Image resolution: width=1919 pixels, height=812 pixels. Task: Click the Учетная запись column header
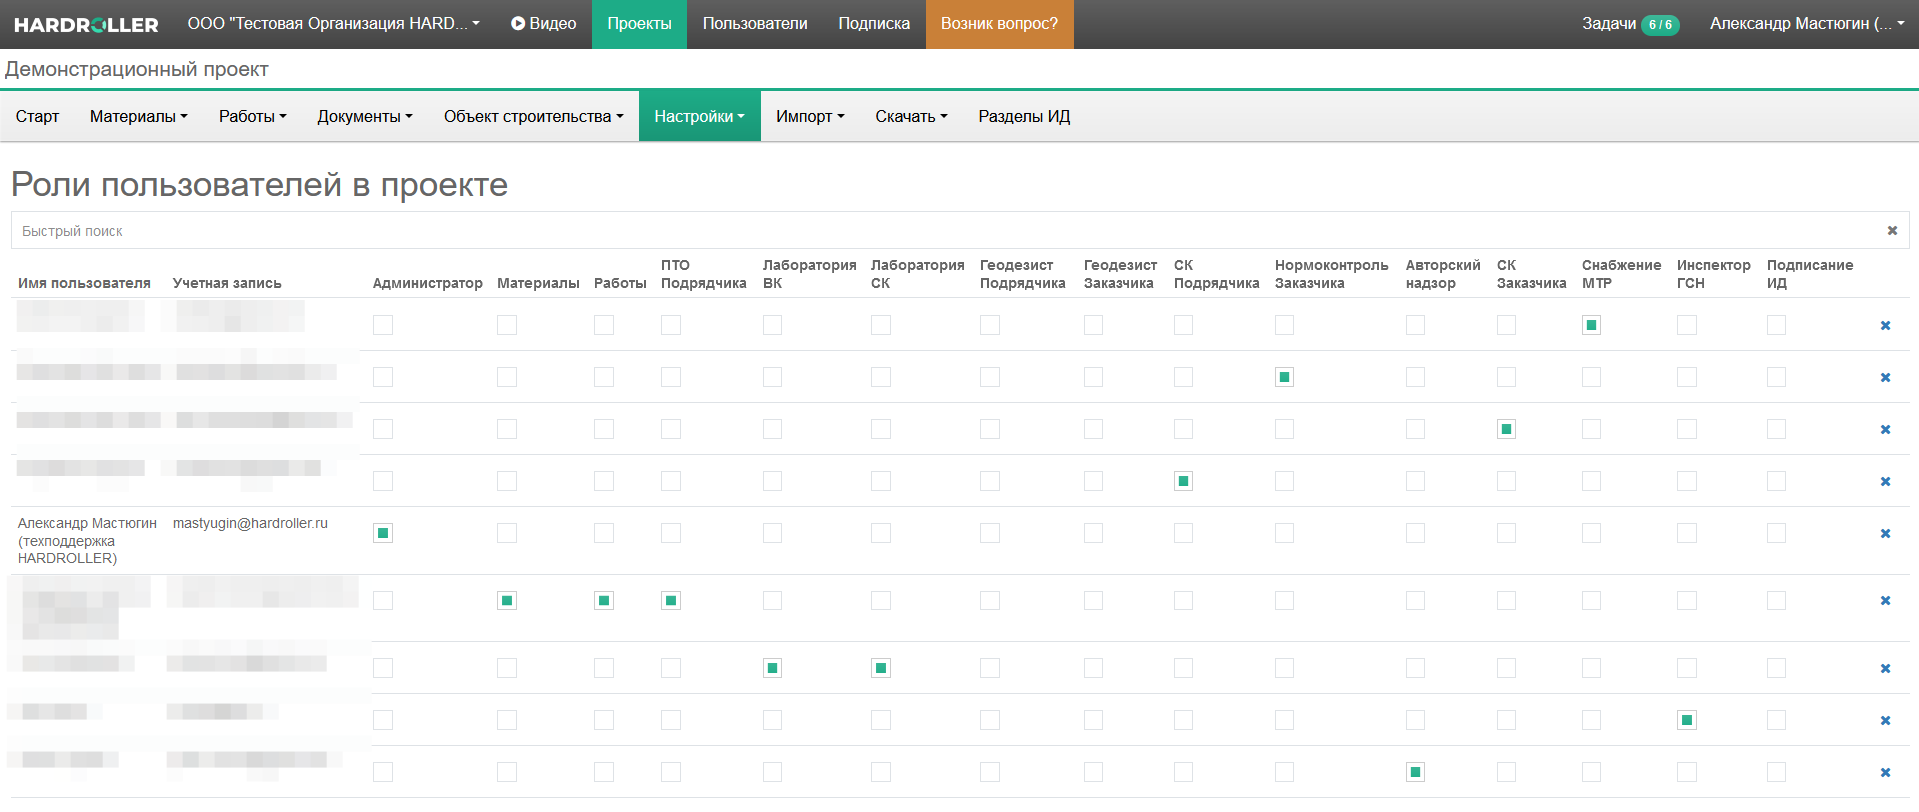227,283
